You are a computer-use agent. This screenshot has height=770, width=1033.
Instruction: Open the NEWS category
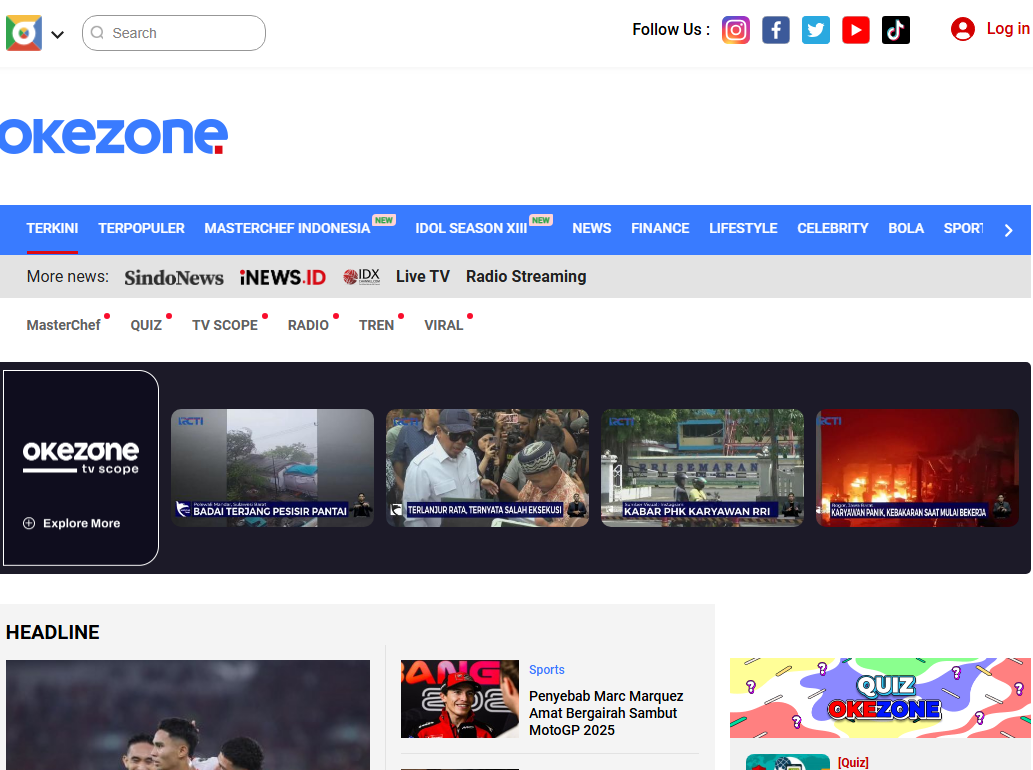592,229
